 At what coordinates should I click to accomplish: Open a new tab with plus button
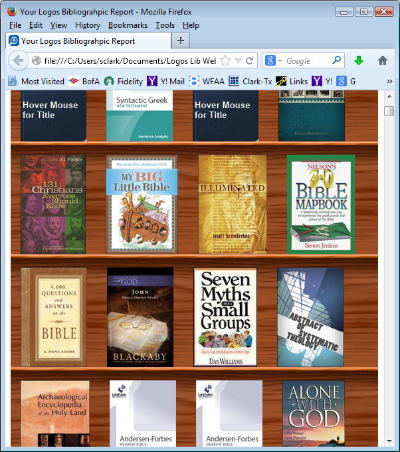[181, 41]
